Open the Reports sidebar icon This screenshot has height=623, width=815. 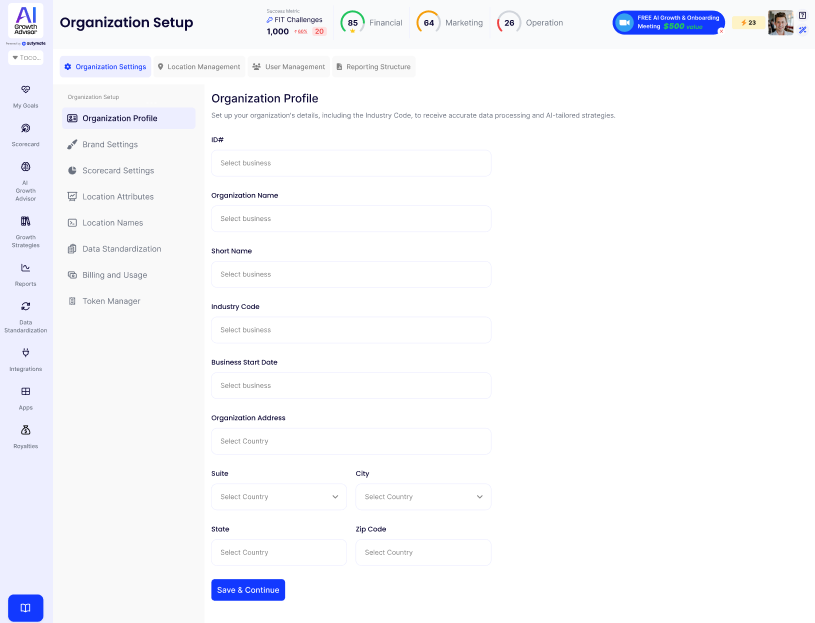pyautogui.click(x=25, y=268)
